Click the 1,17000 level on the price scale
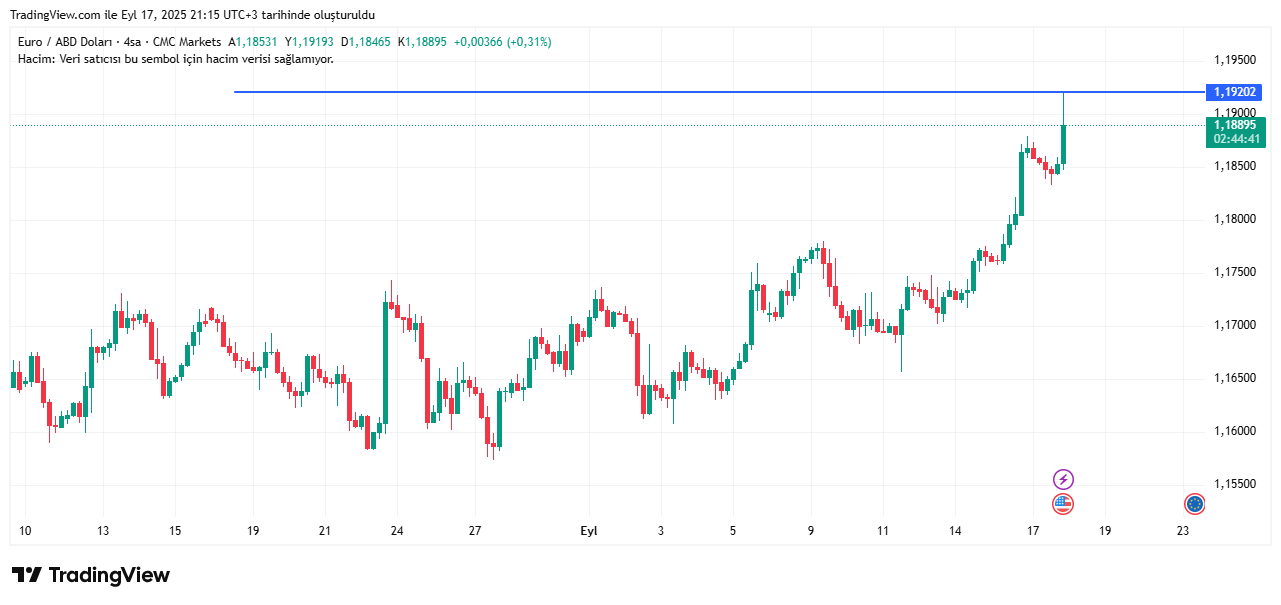The width and height of the screenshot is (1281, 605). pyautogui.click(x=1235, y=325)
